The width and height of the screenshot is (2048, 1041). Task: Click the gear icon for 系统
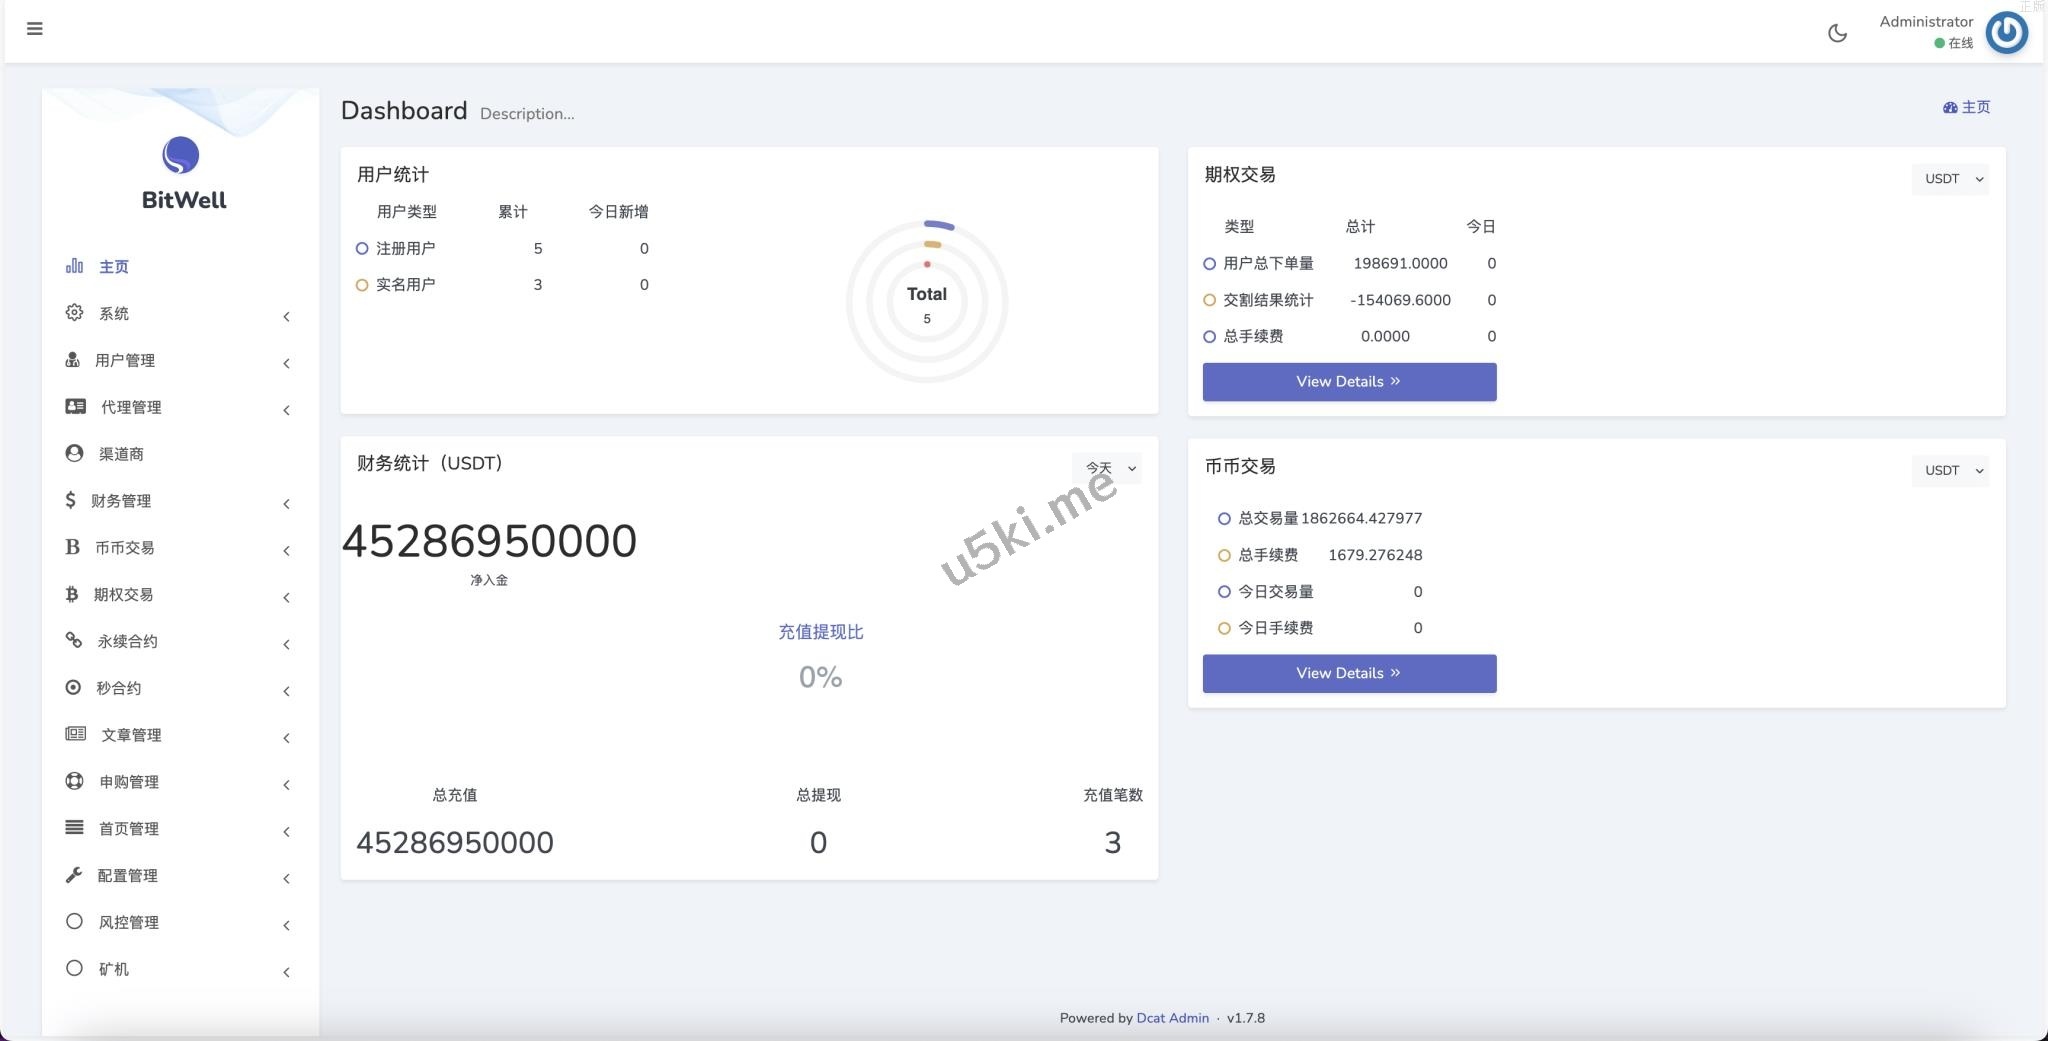[74, 313]
